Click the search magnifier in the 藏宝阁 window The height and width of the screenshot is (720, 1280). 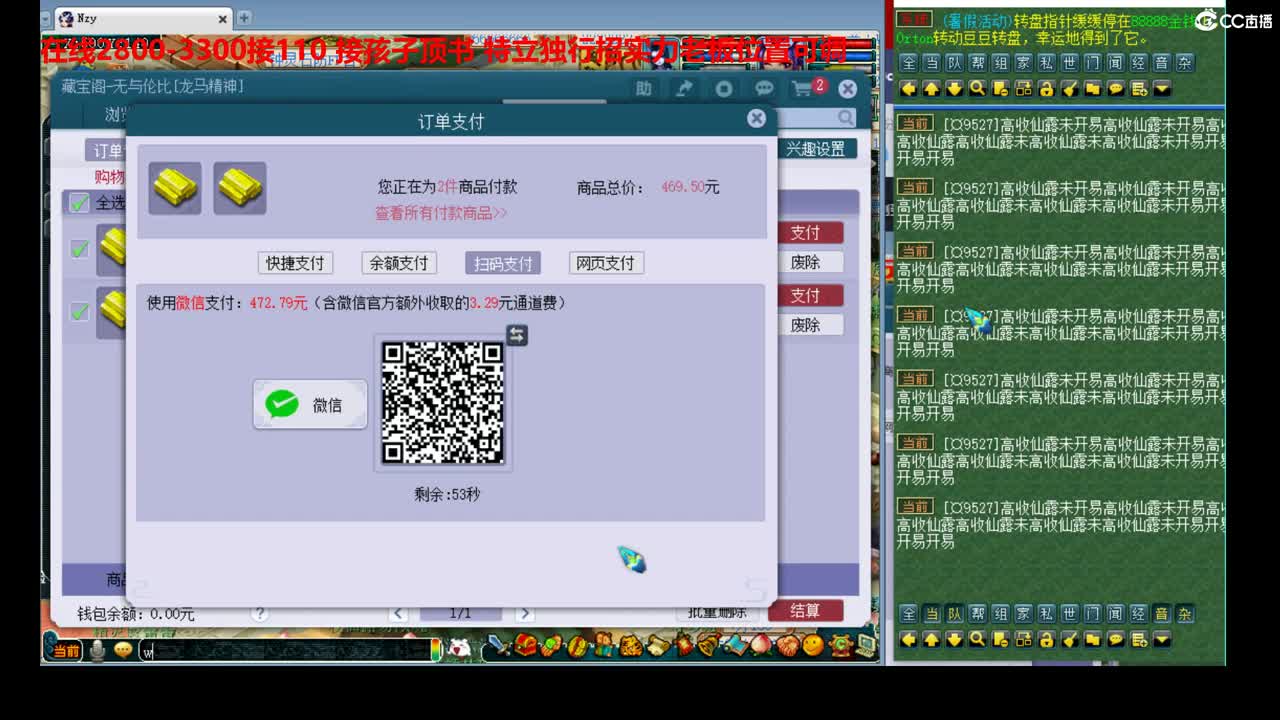(x=846, y=118)
